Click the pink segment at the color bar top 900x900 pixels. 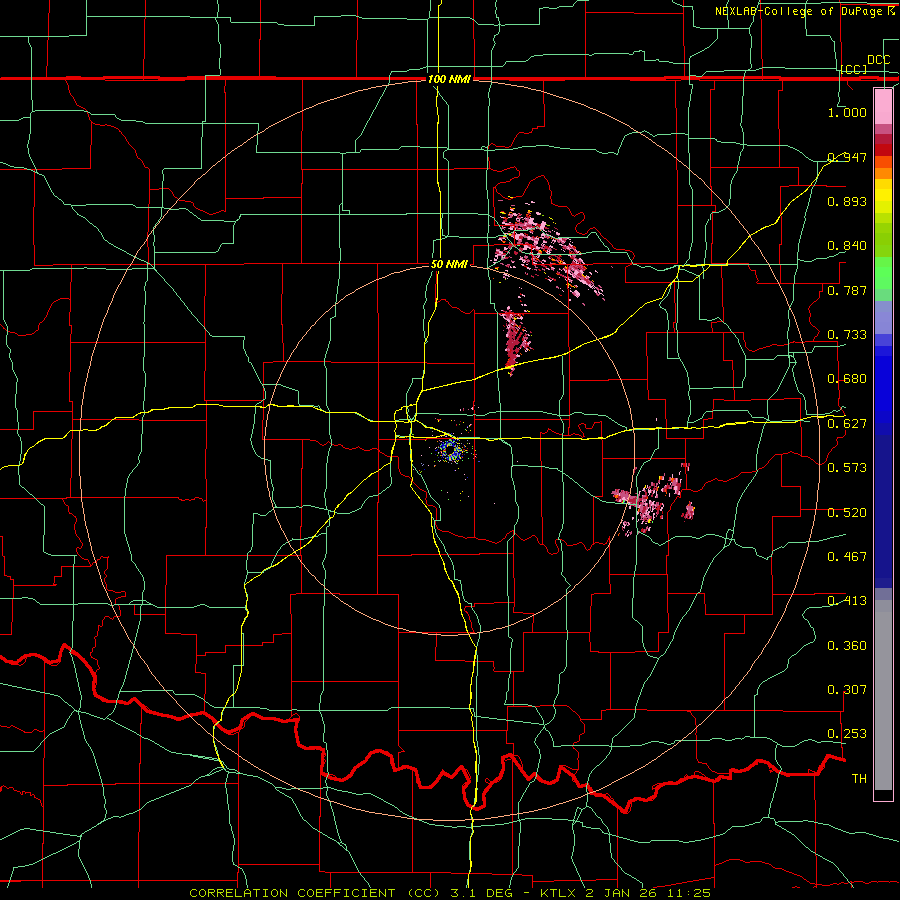click(x=883, y=106)
